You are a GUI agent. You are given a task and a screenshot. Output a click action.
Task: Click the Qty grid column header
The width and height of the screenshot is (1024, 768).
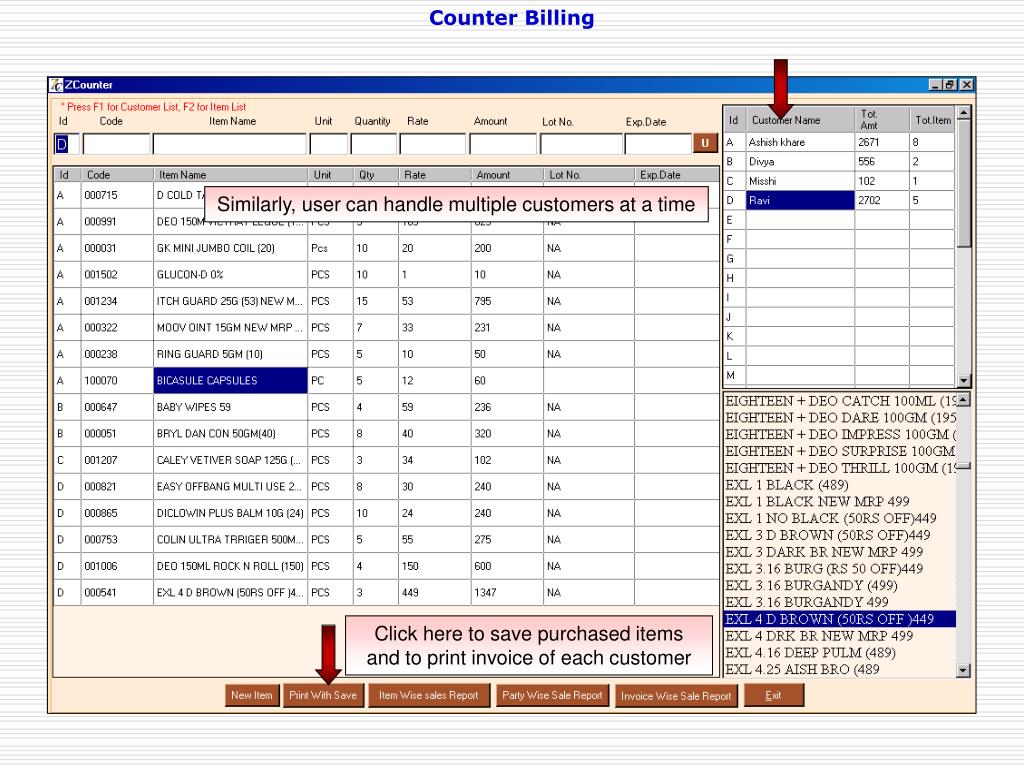tap(376, 175)
